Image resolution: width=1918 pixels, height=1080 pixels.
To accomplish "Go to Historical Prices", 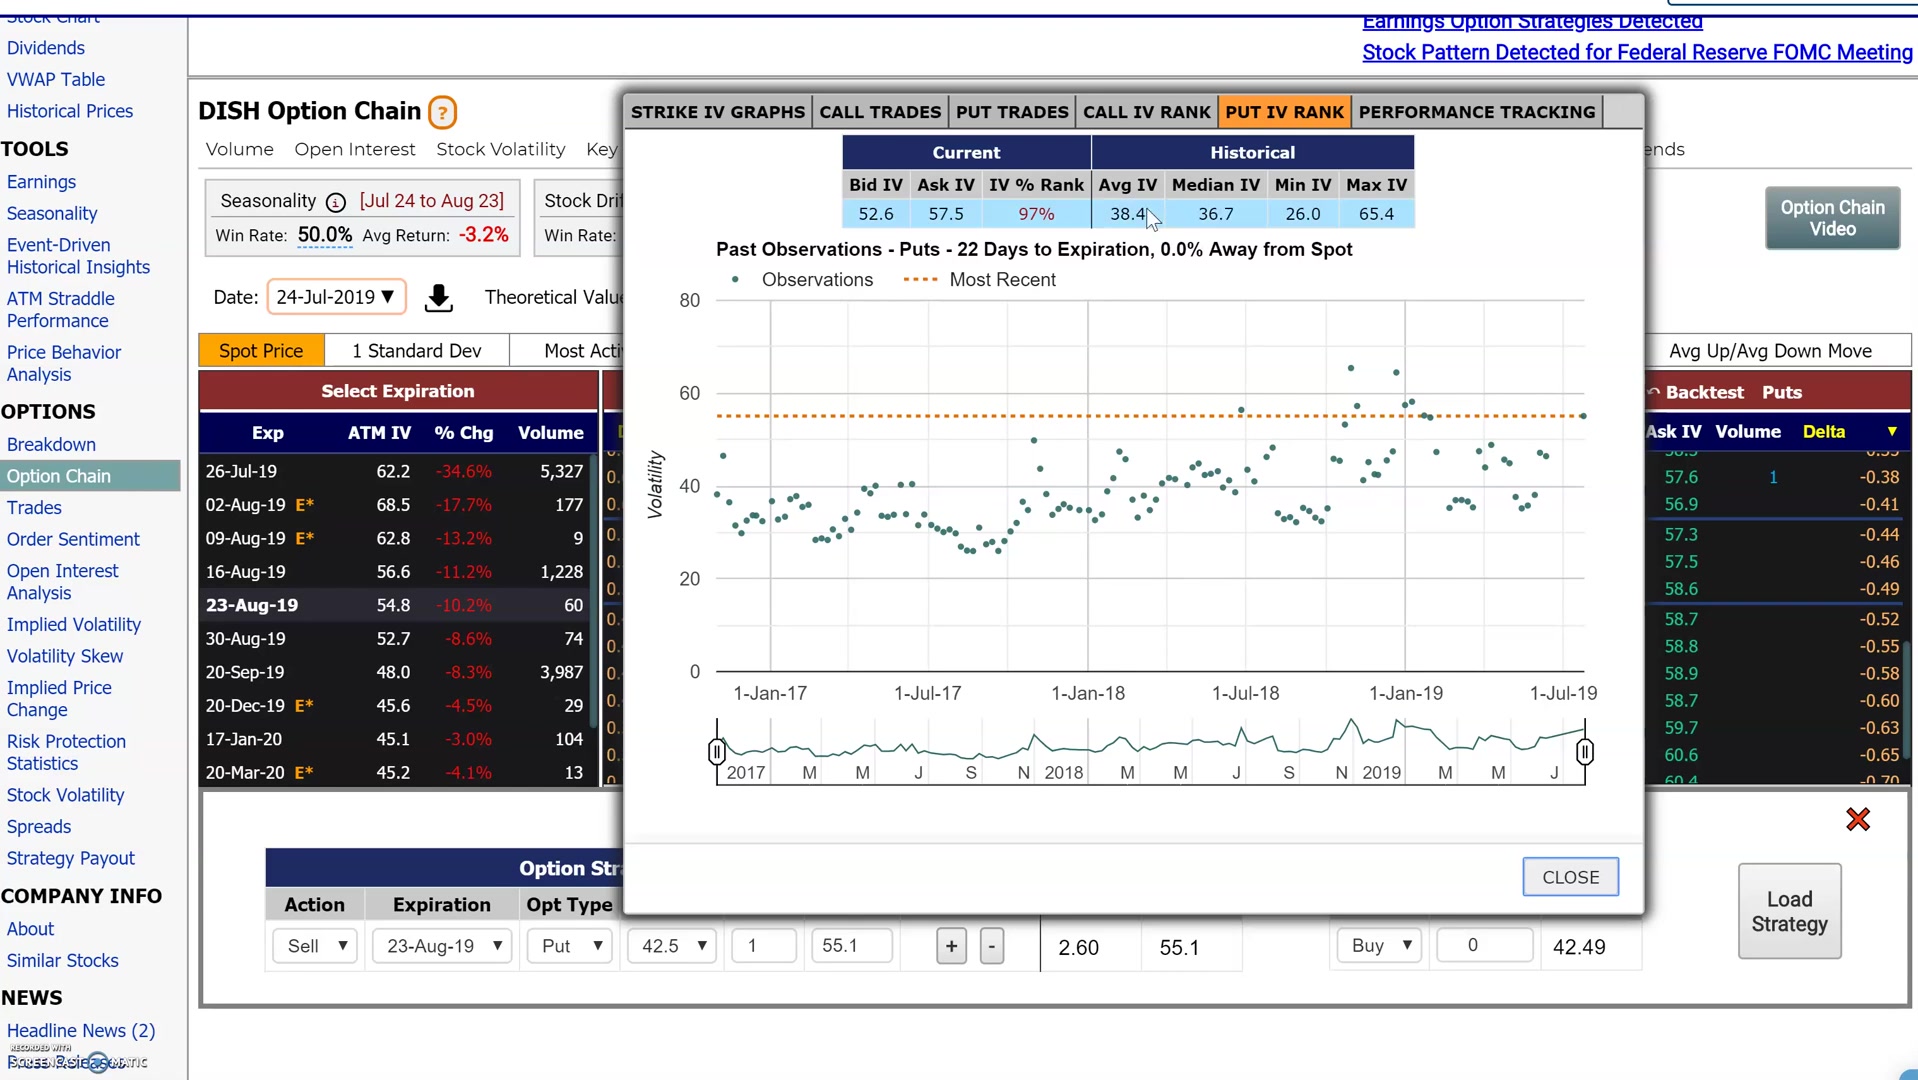I will tap(70, 112).
